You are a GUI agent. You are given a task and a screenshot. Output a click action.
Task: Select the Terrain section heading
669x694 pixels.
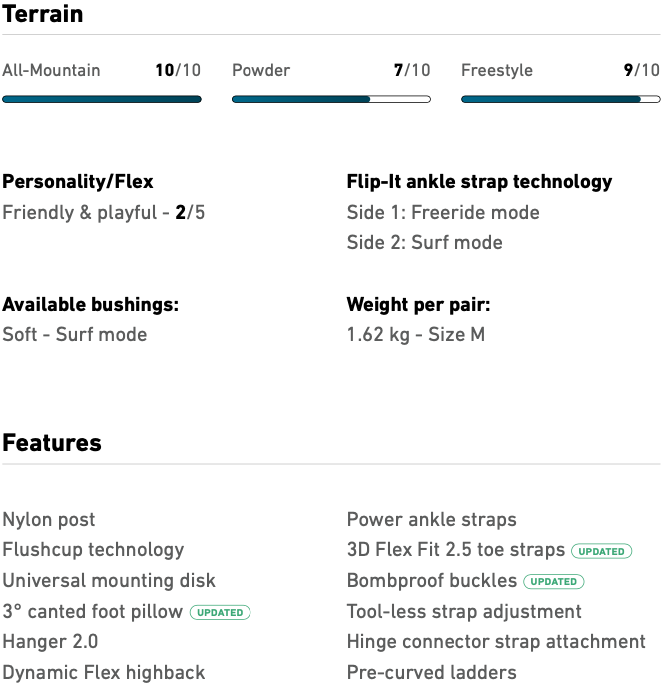coord(43,14)
